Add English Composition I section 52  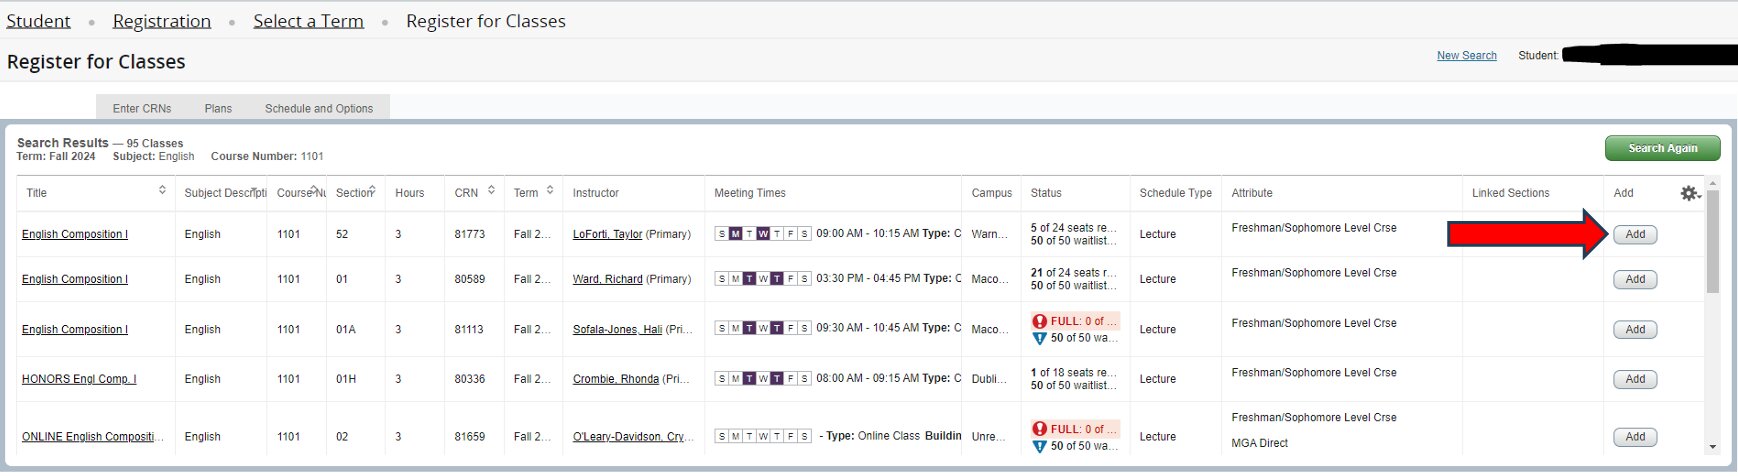click(x=1634, y=234)
